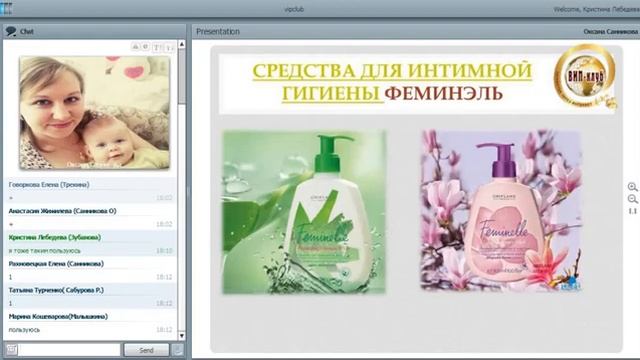Click the small button right of Send

[x=178, y=350]
